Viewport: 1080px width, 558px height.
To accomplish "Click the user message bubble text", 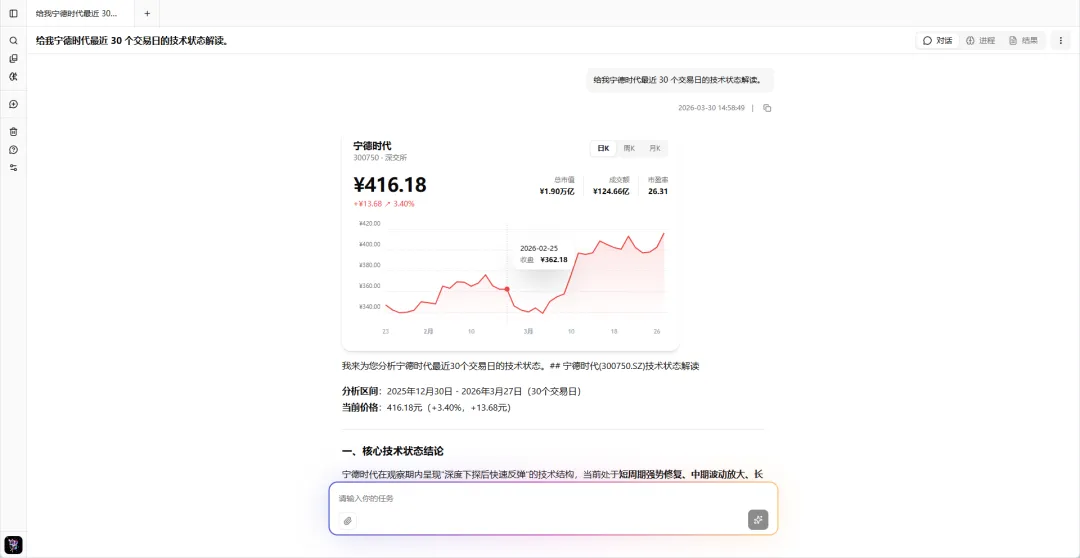I will point(678,80).
